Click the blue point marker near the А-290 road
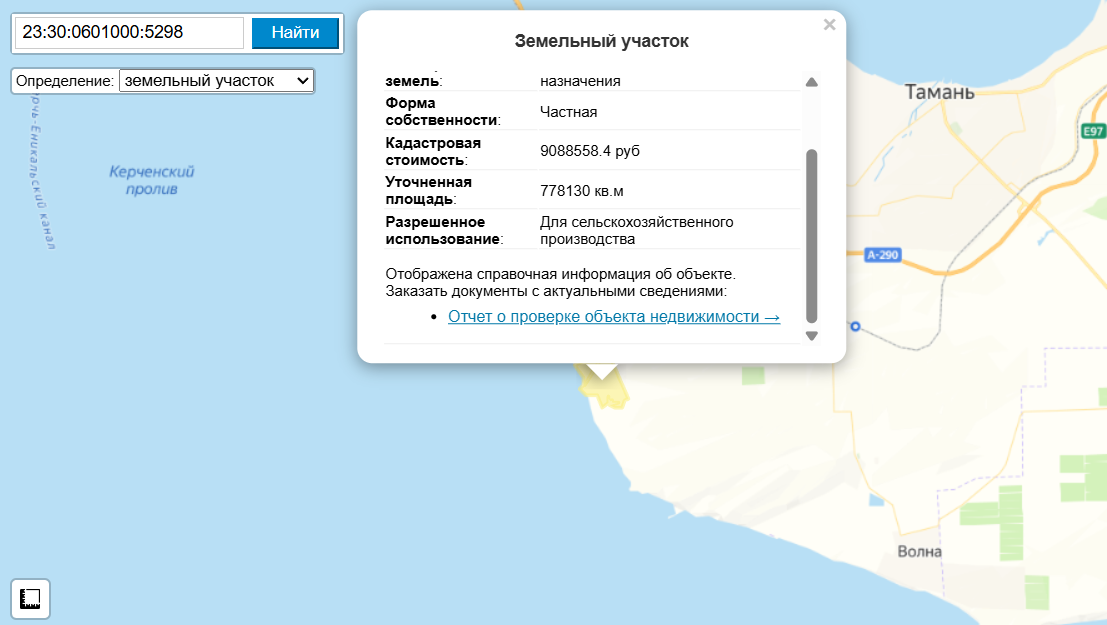The height and width of the screenshot is (625, 1107). 855,325
